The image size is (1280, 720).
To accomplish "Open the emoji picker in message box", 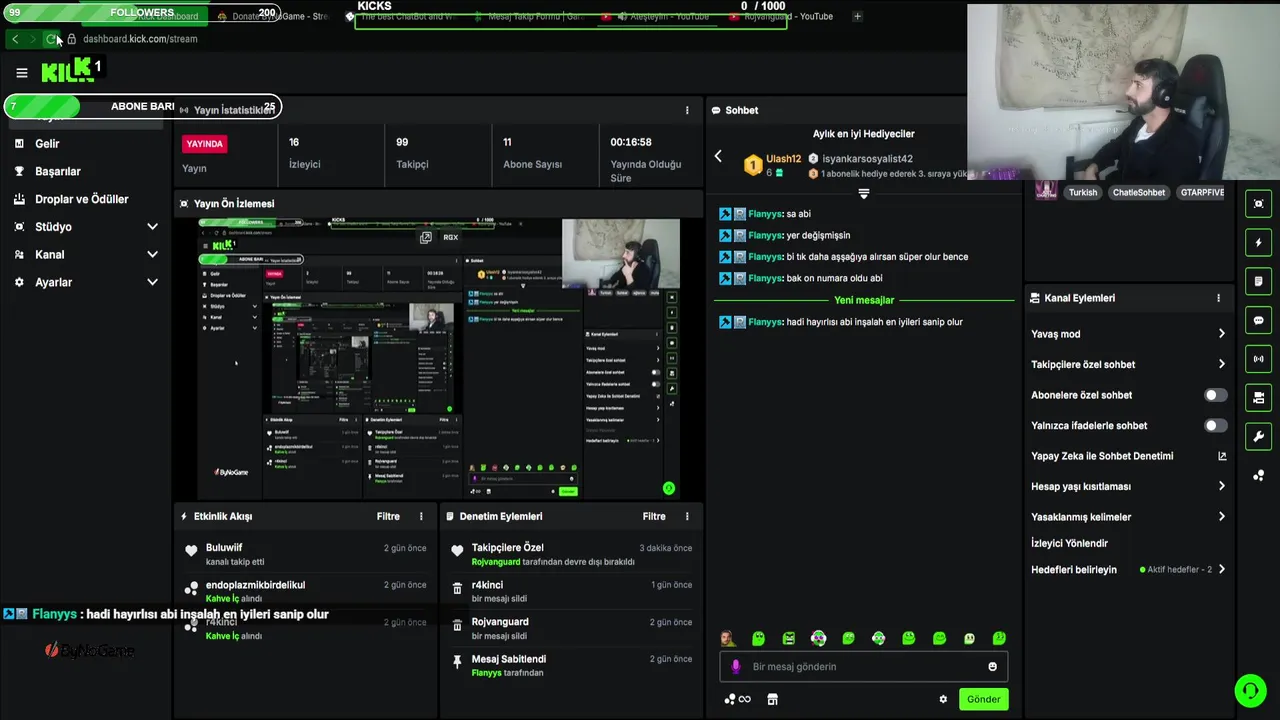I will (x=992, y=666).
